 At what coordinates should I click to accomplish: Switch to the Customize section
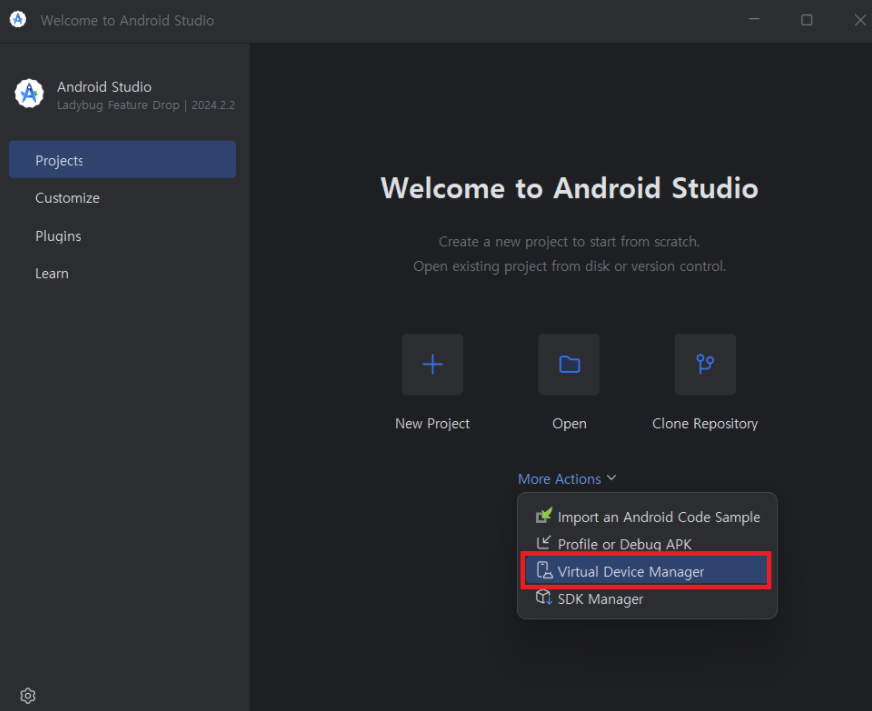tap(122, 198)
